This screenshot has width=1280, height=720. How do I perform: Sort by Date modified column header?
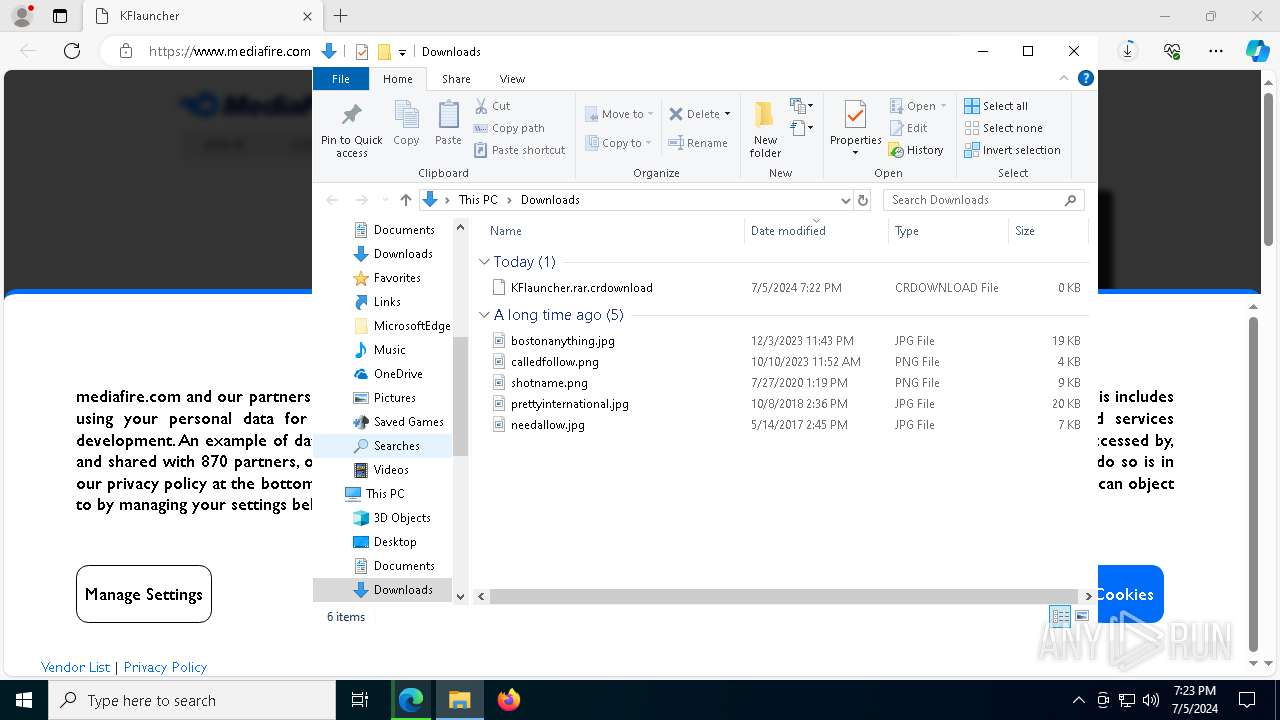pyautogui.click(x=816, y=231)
